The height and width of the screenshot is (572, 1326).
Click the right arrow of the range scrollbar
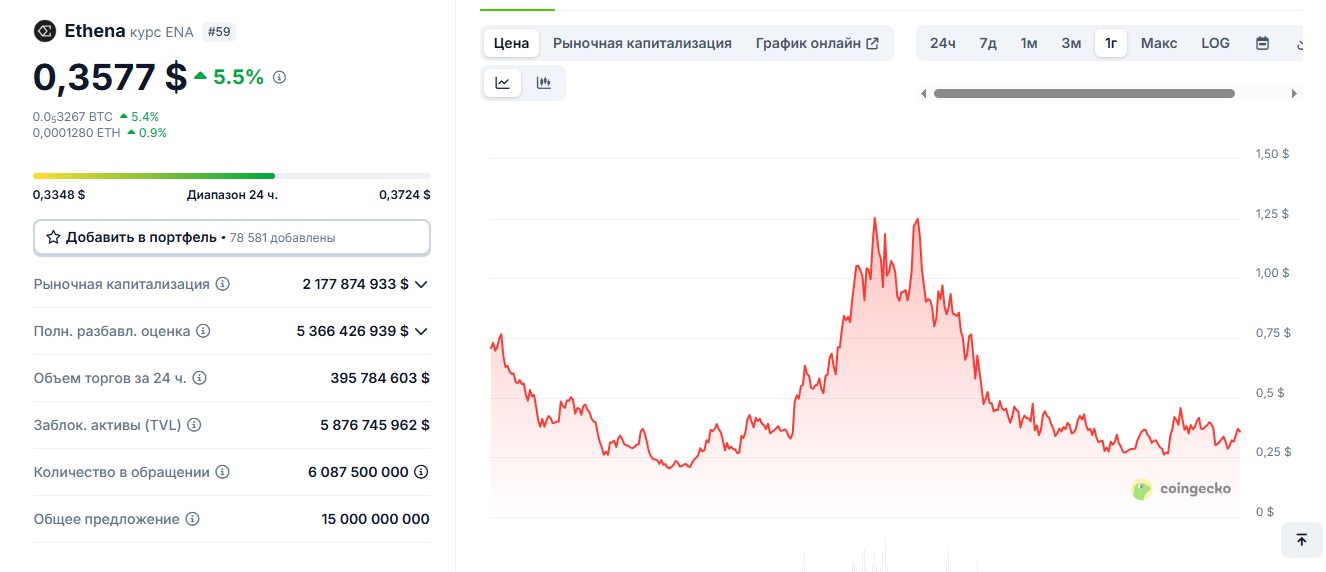pos(1294,93)
